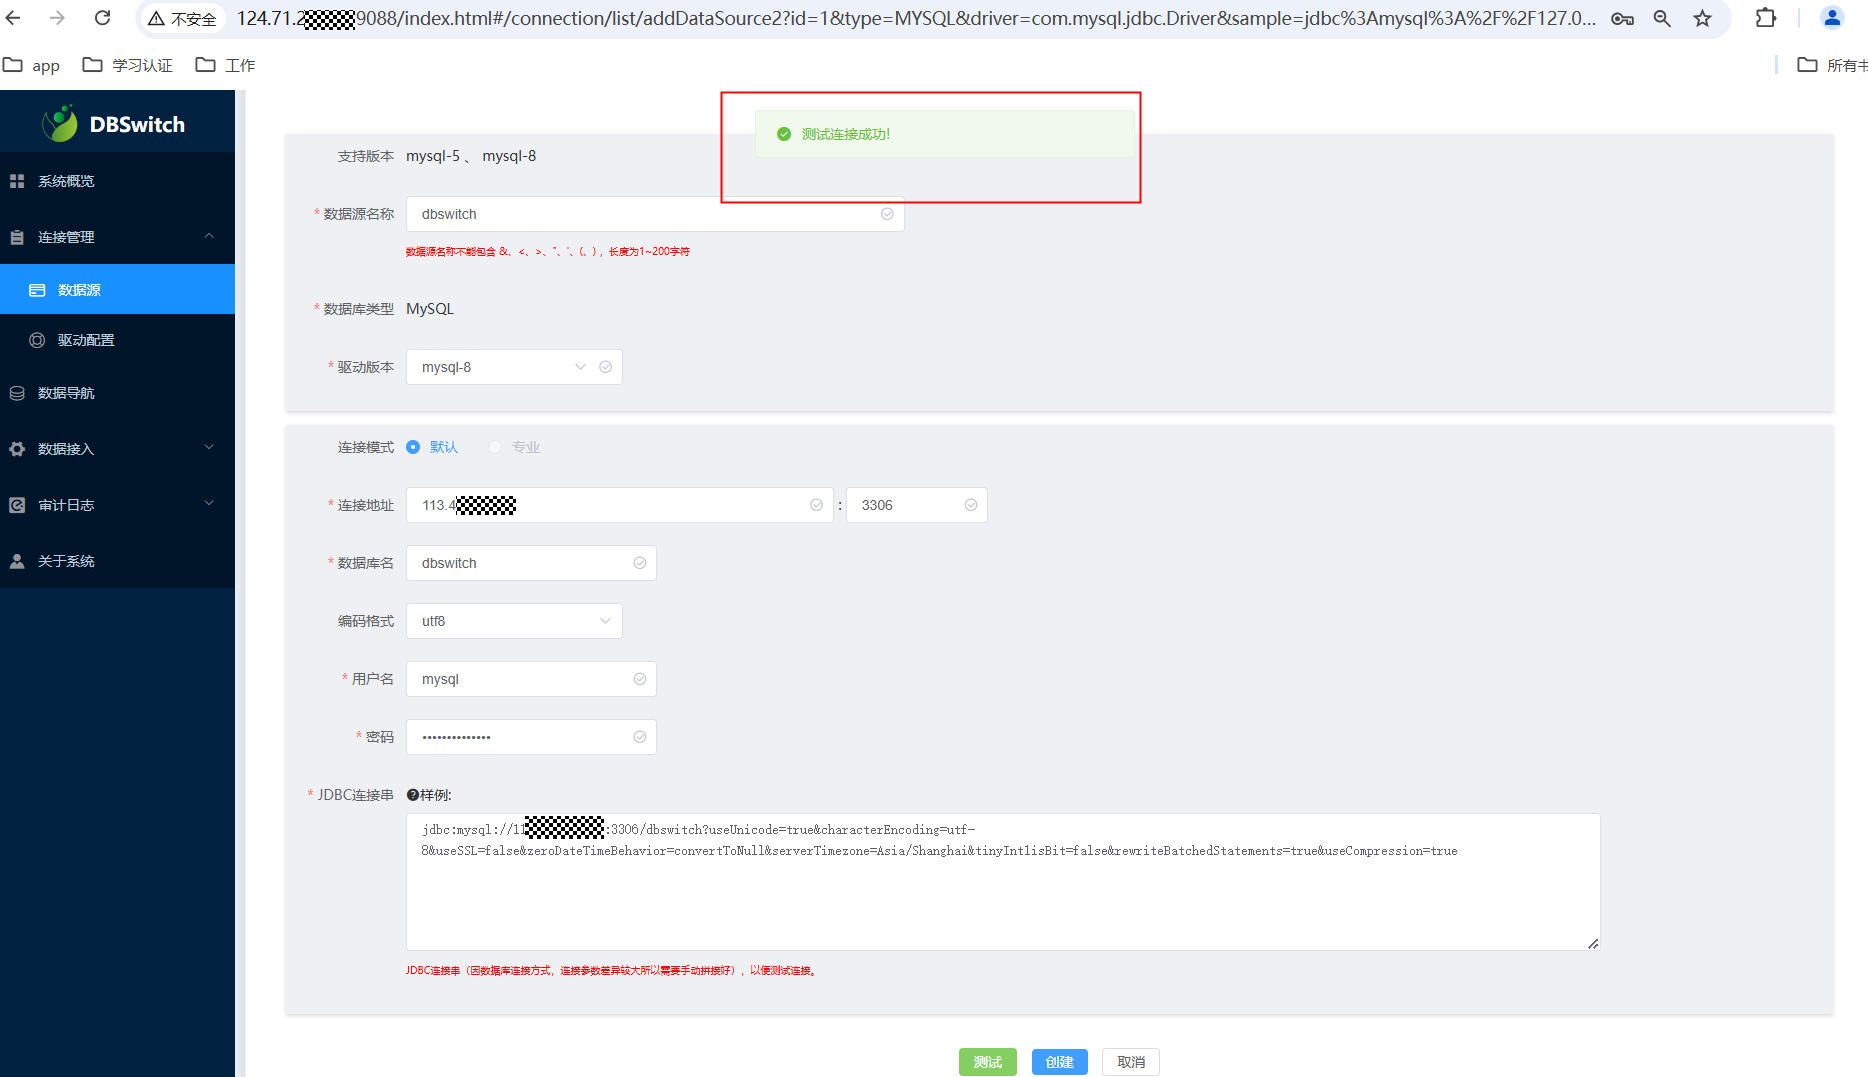Click the browser forward arrow
The width and height of the screenshot is (1868, 1077).
(x=57, y=18)
